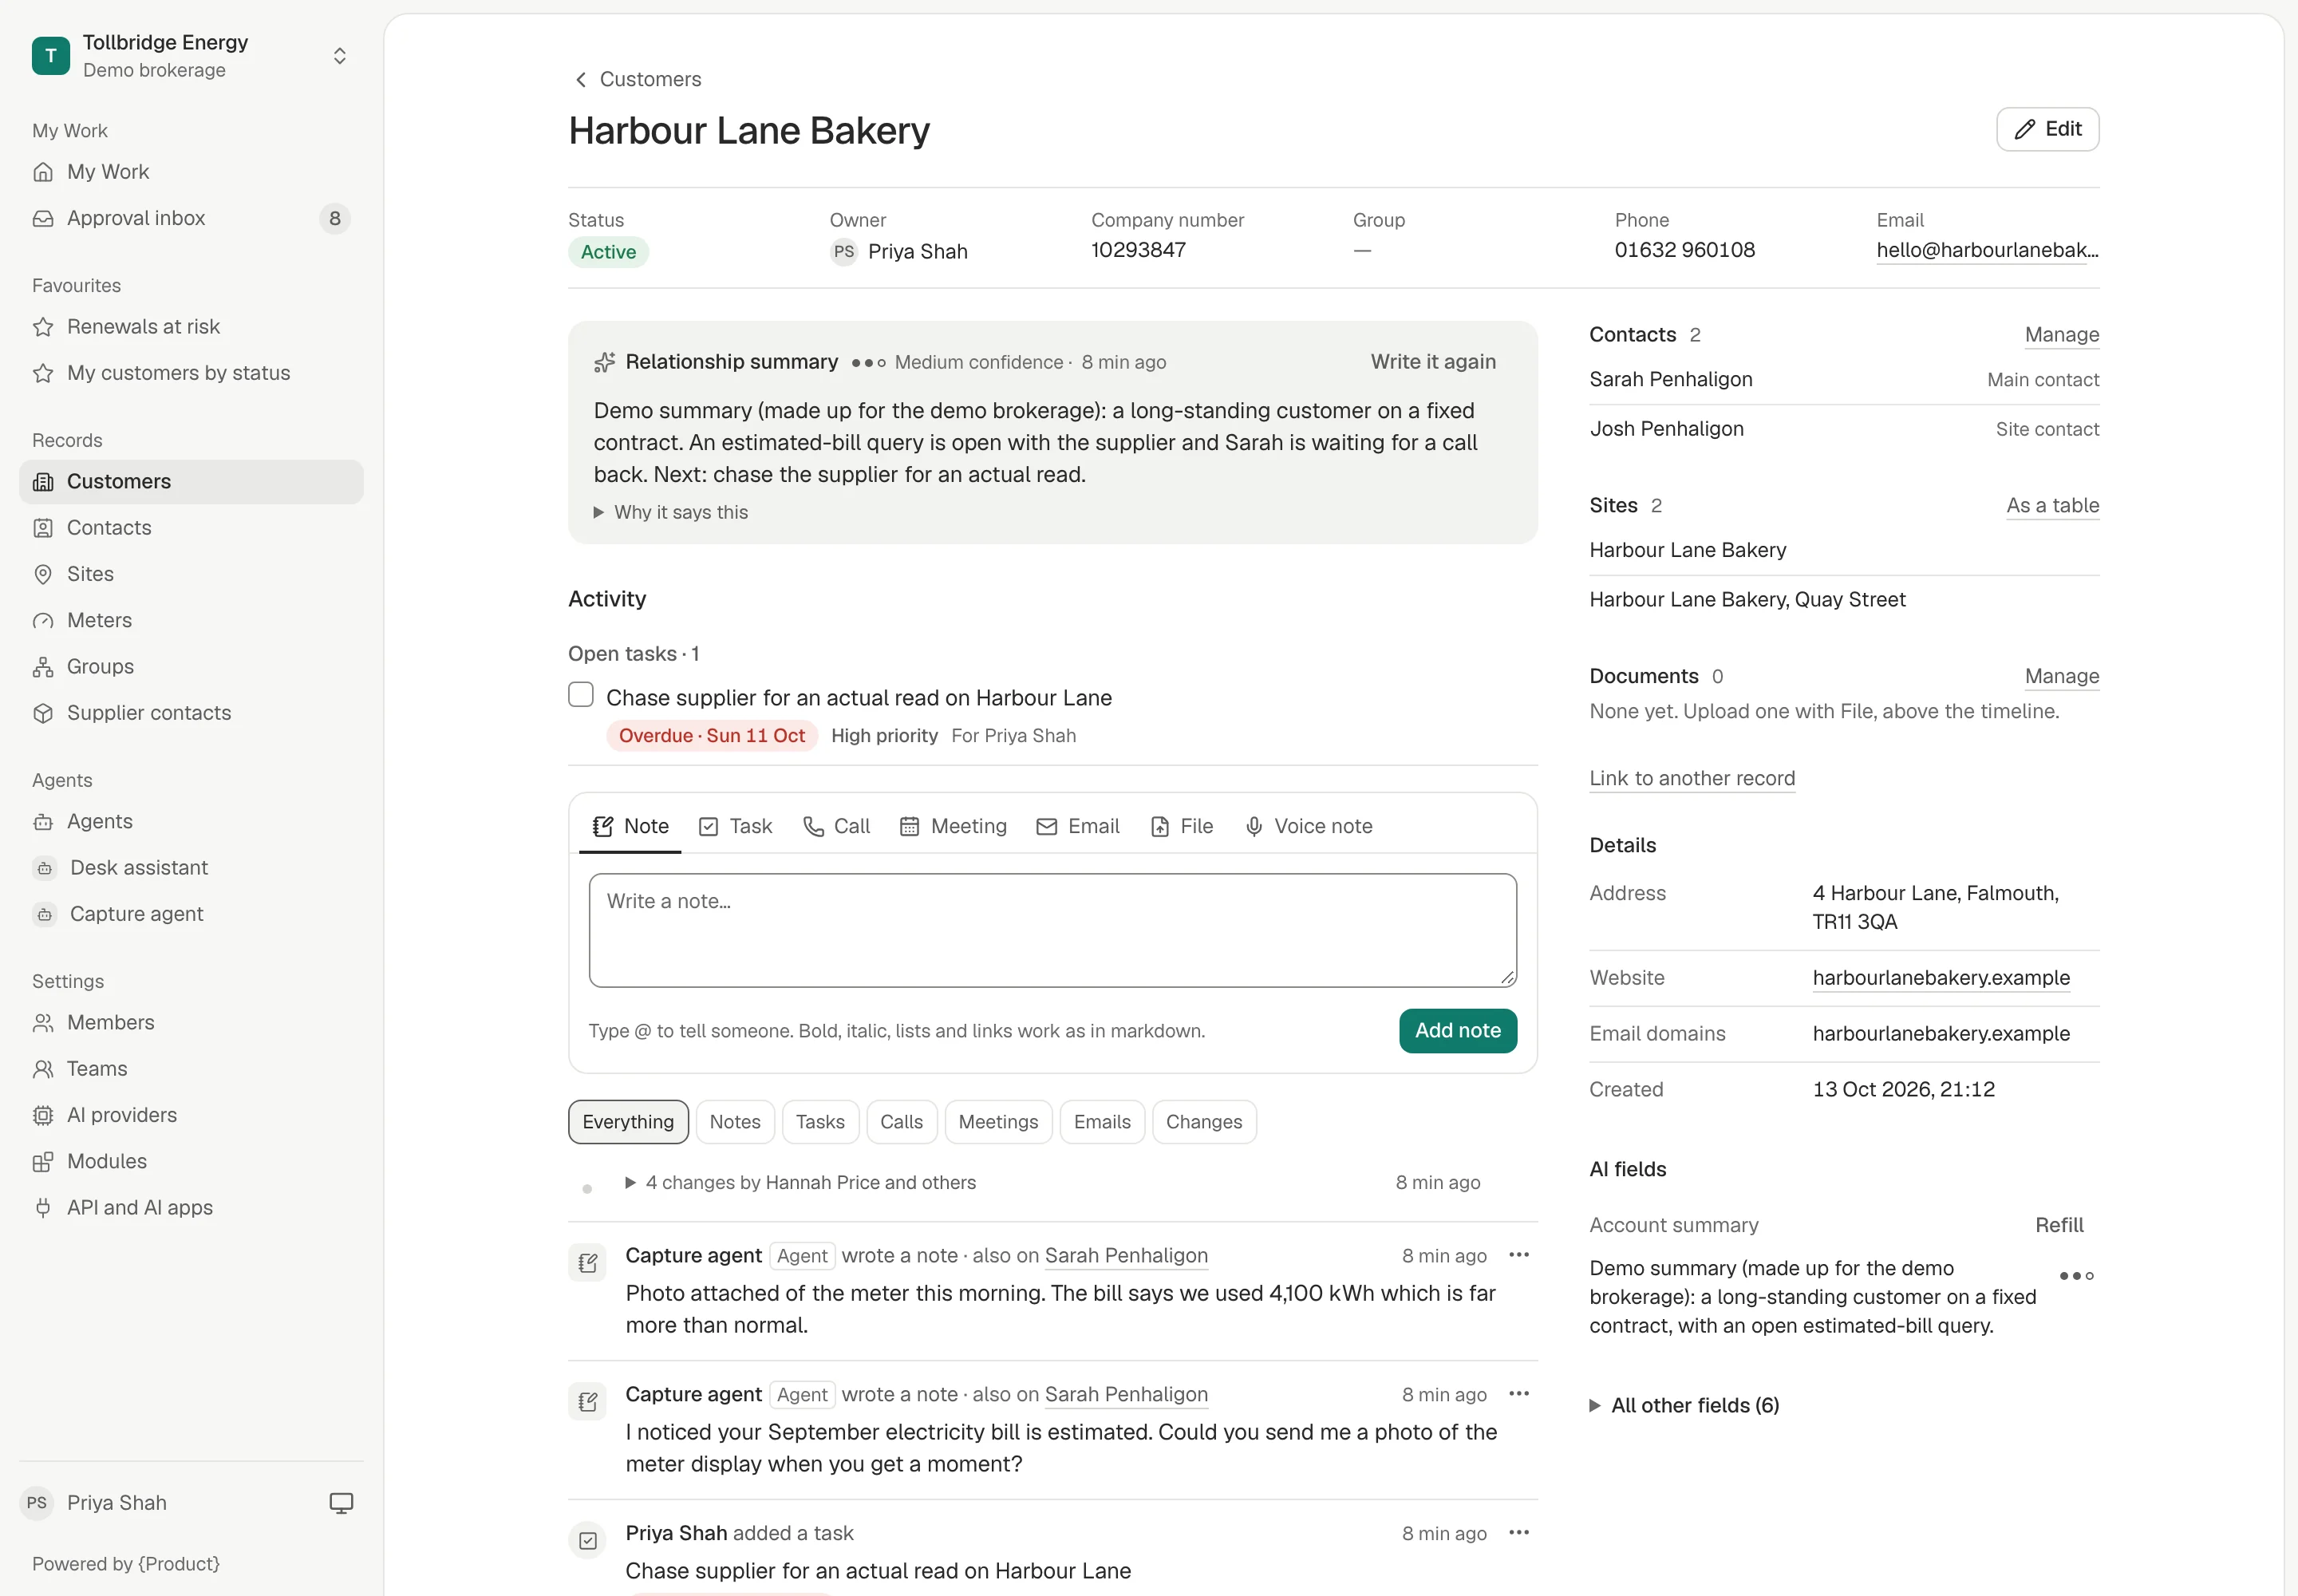This screenshot has height=1596, width=2298.
Task: Switch to the Meeting tab
Action: (x=953, y=827)
